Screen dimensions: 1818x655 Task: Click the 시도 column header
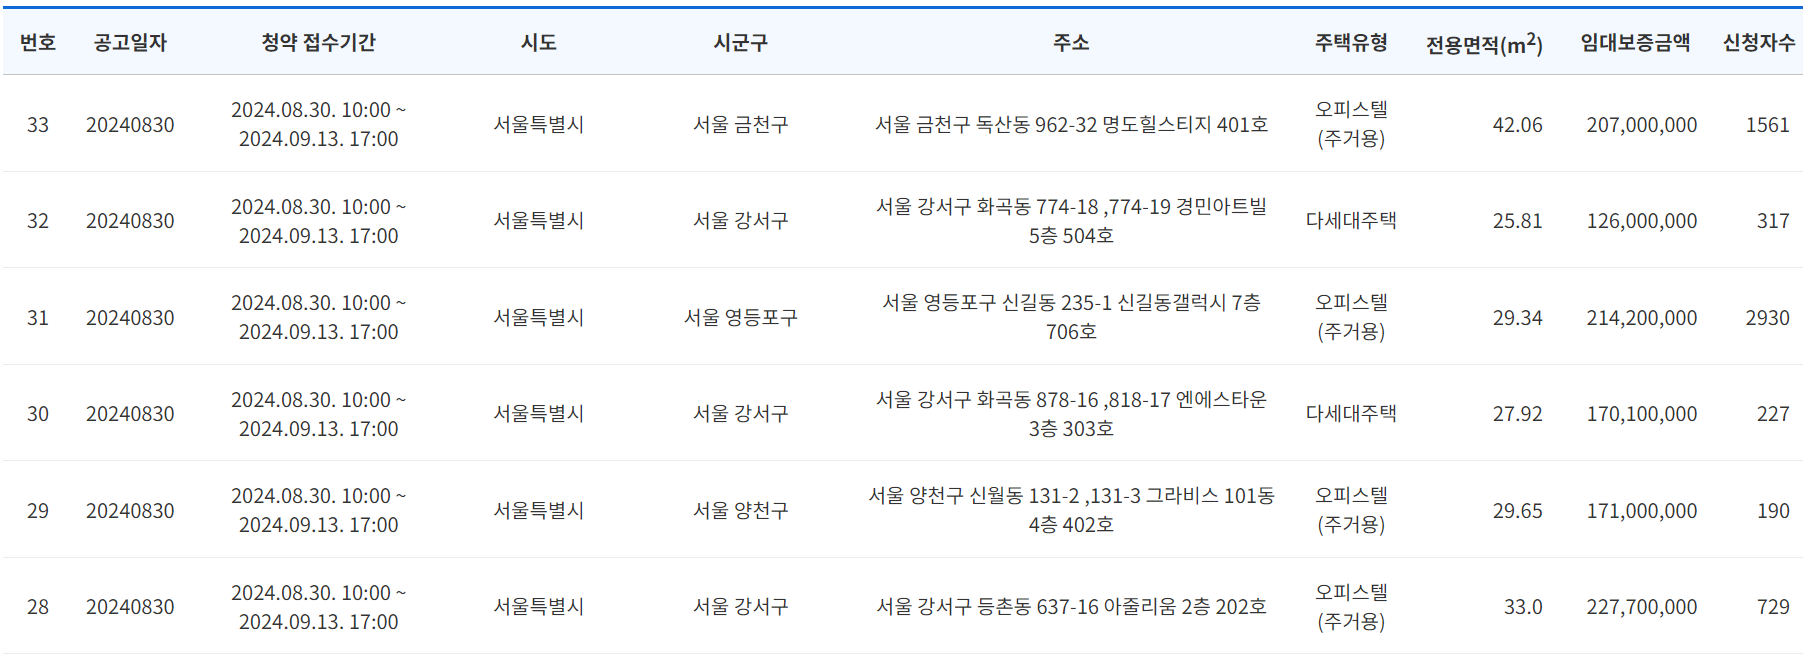[538, 42]
